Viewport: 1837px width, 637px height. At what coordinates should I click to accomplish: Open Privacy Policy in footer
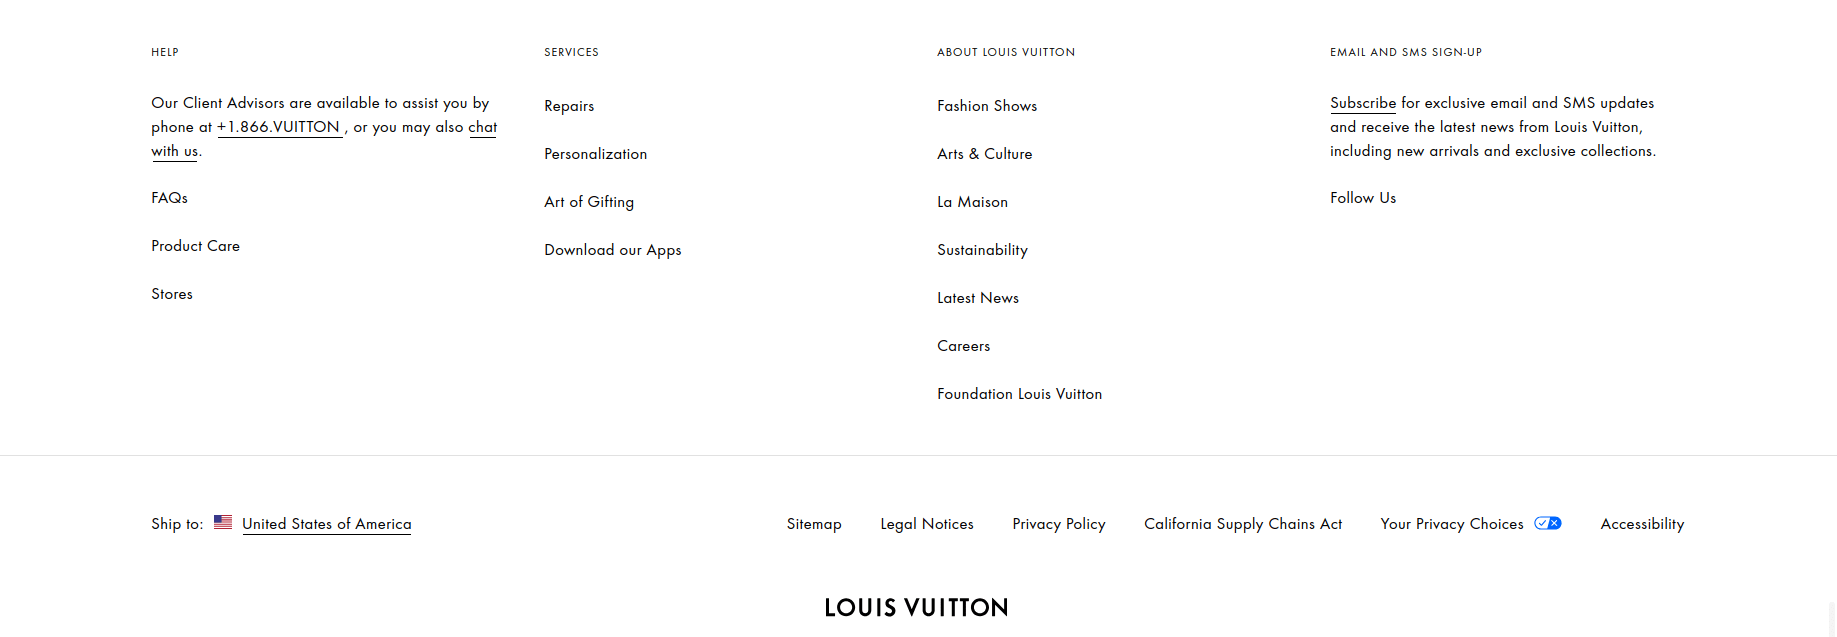pyautogui.click(x=1058, y=524)
